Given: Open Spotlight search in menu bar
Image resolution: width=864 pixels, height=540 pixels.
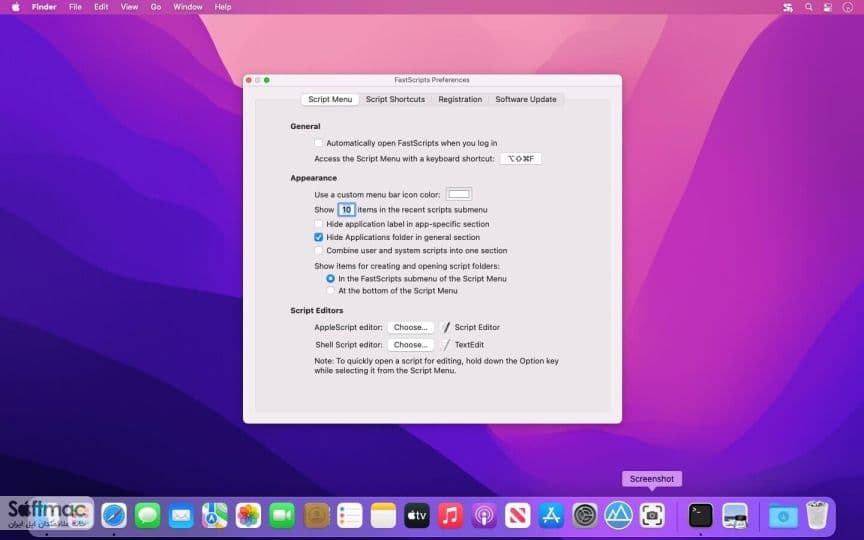Looking at the screenshot, I should (808, 7).
